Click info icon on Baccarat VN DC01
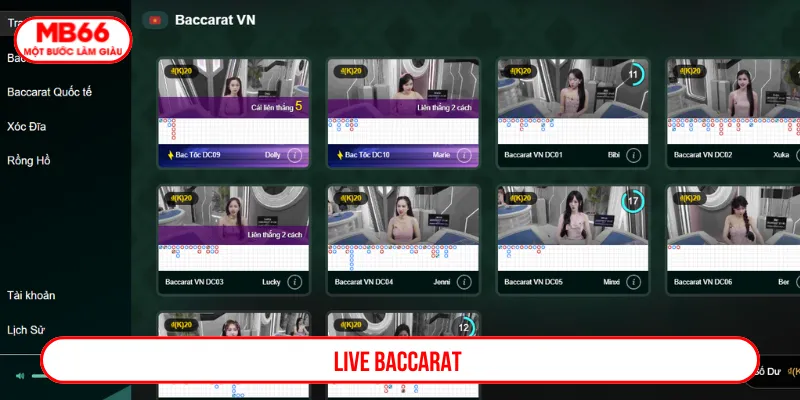The width and height of the screenshot is (800, 400). click(633, 155)
